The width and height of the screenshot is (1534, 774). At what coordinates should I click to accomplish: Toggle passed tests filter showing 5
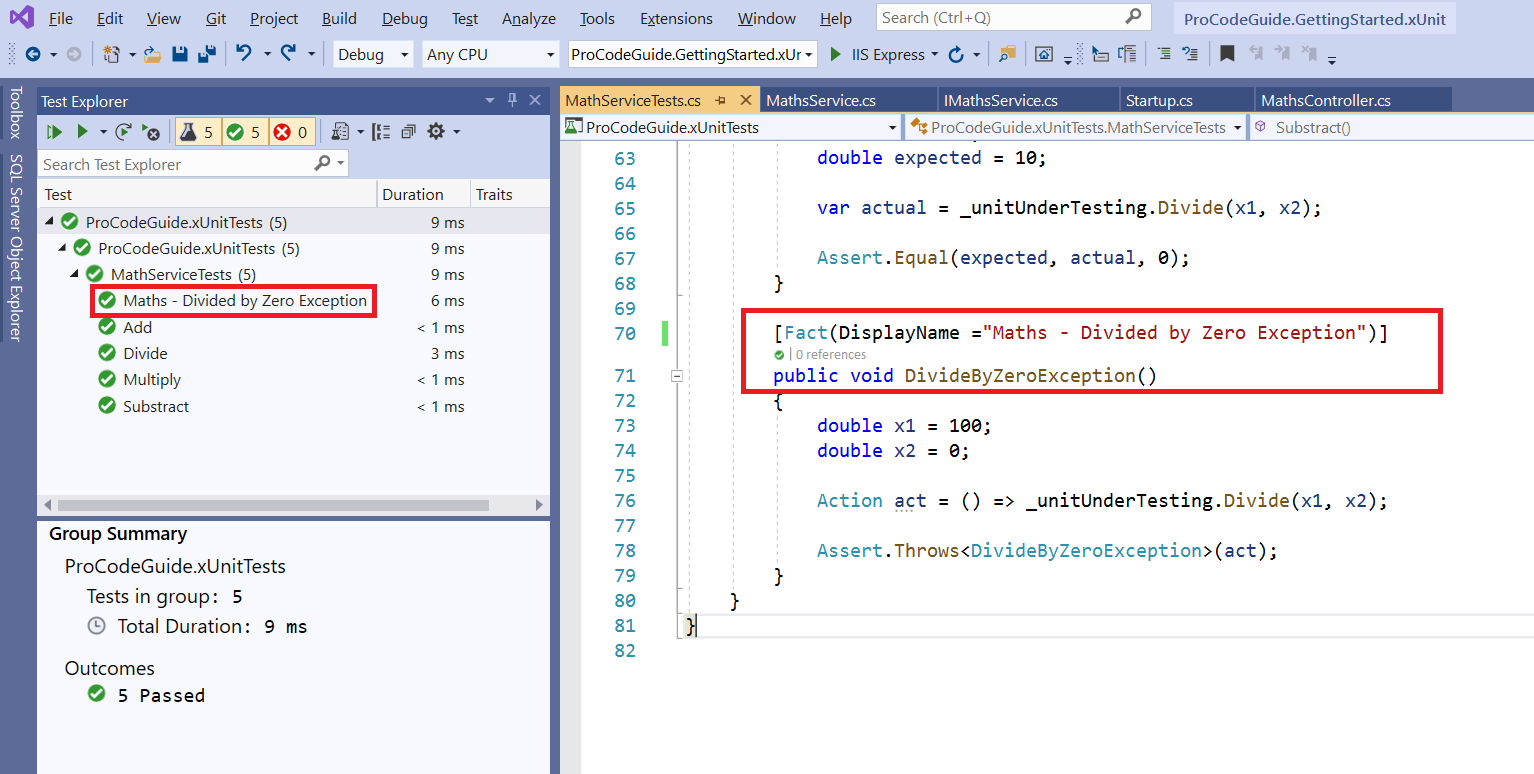coord(245,132)
